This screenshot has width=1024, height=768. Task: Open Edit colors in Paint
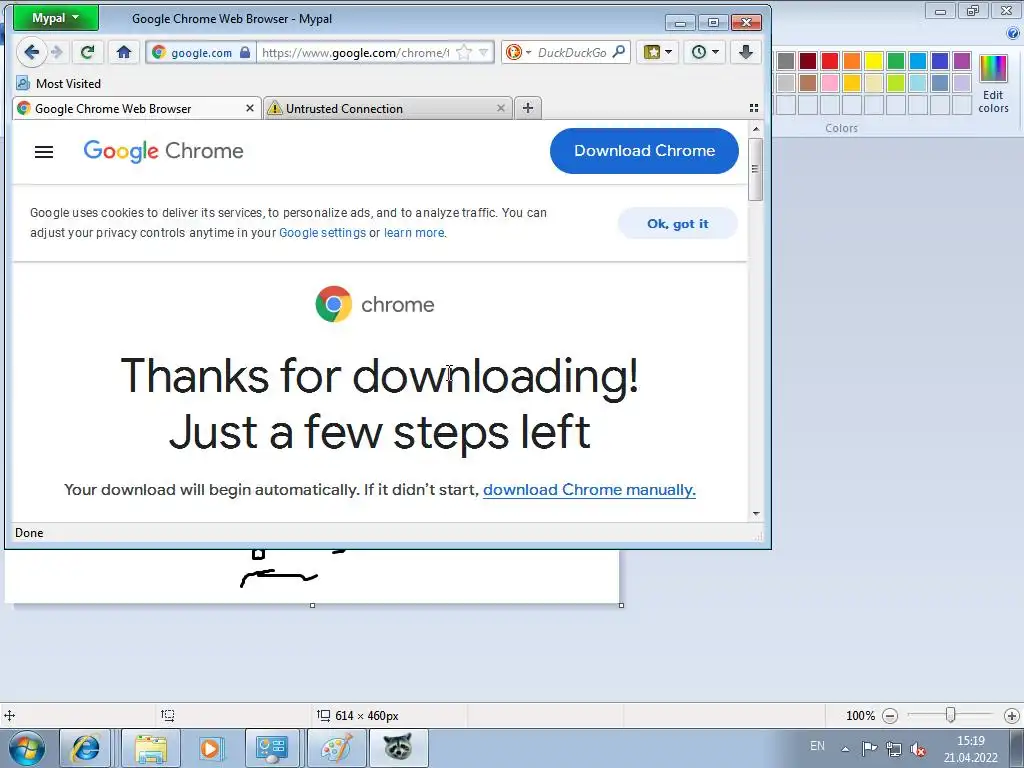[x=993, y=84]
